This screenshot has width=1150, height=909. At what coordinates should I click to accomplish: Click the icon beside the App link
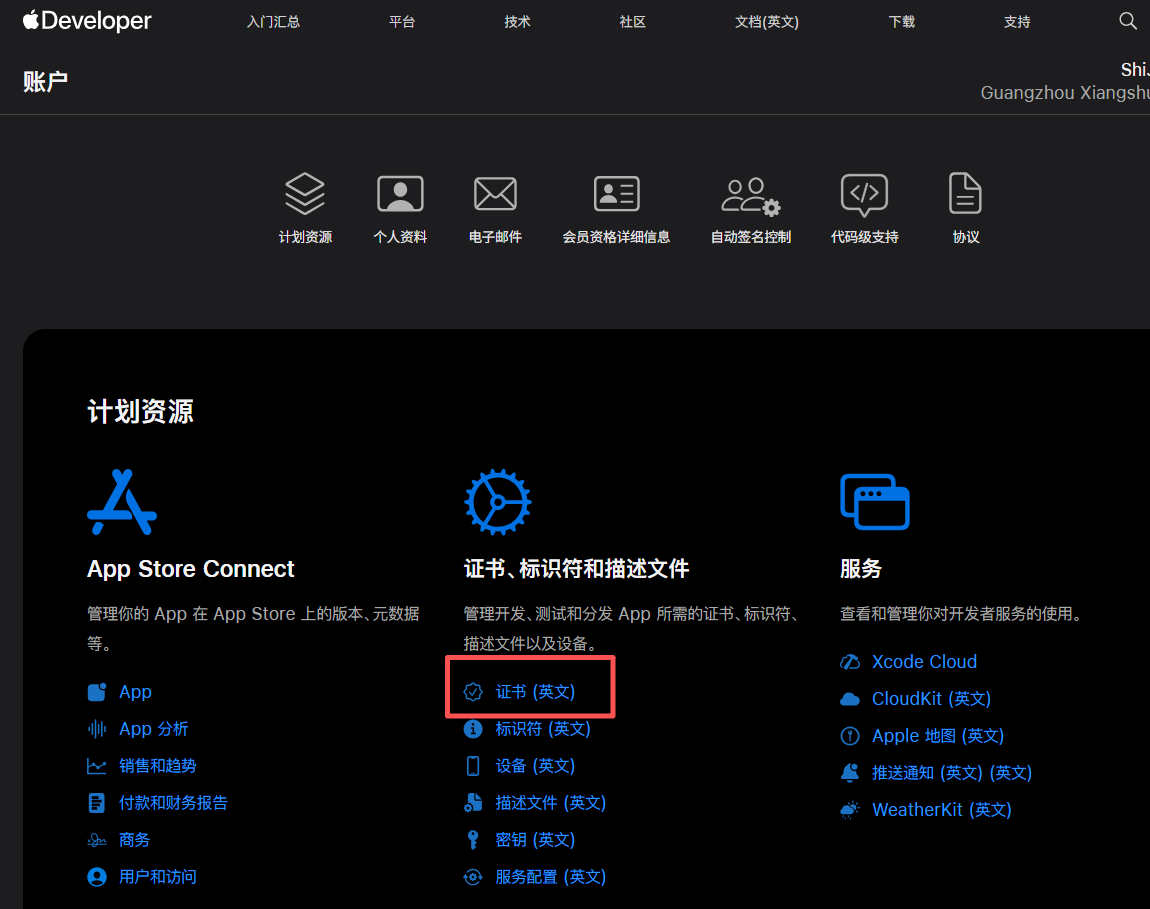coord(97,692)
